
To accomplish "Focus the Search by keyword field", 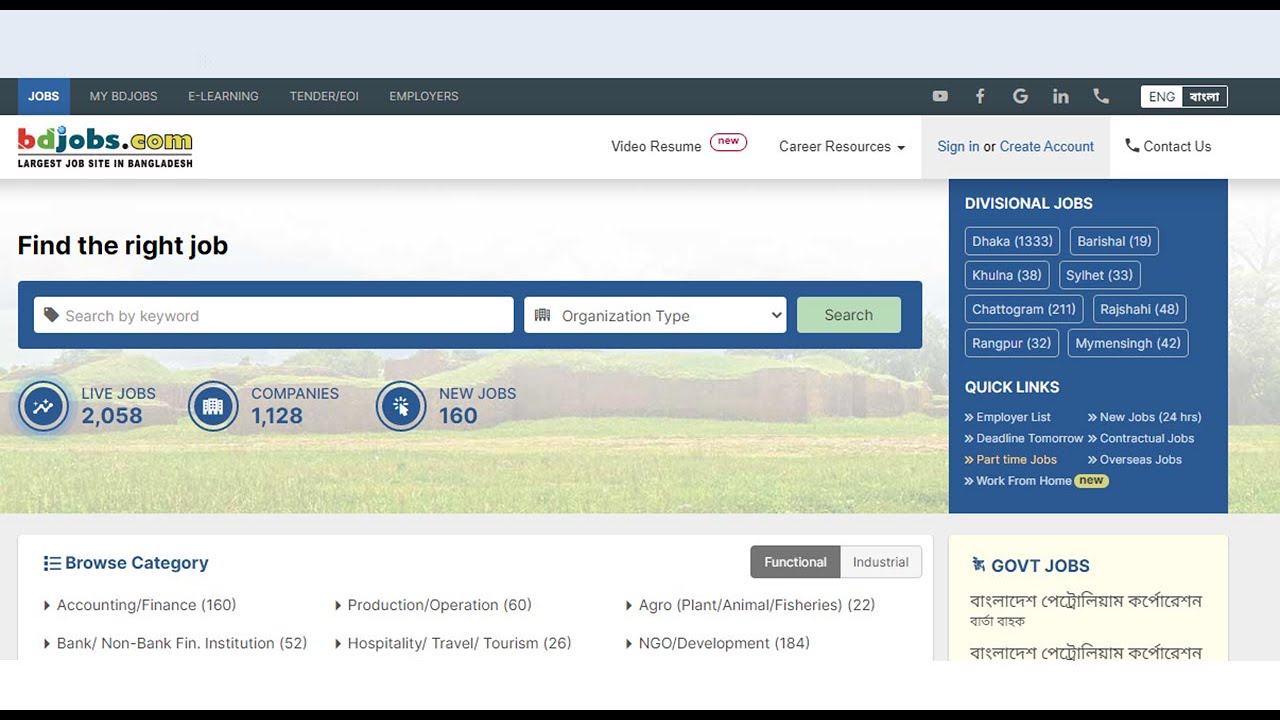I will pos(274,315).
